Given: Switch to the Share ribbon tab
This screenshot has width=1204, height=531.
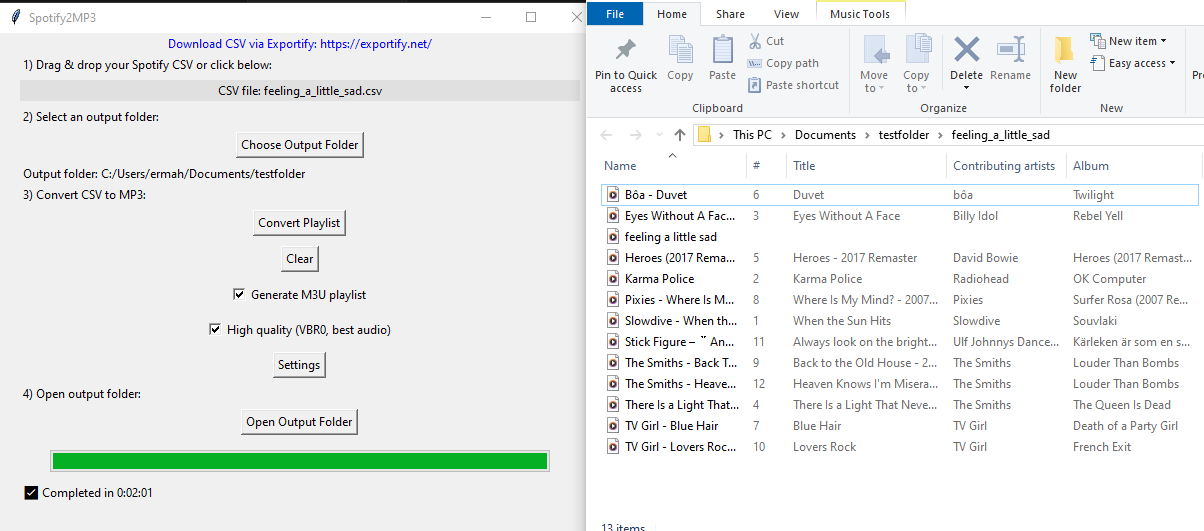Looking at the screenshot, I should click(730, 14).
